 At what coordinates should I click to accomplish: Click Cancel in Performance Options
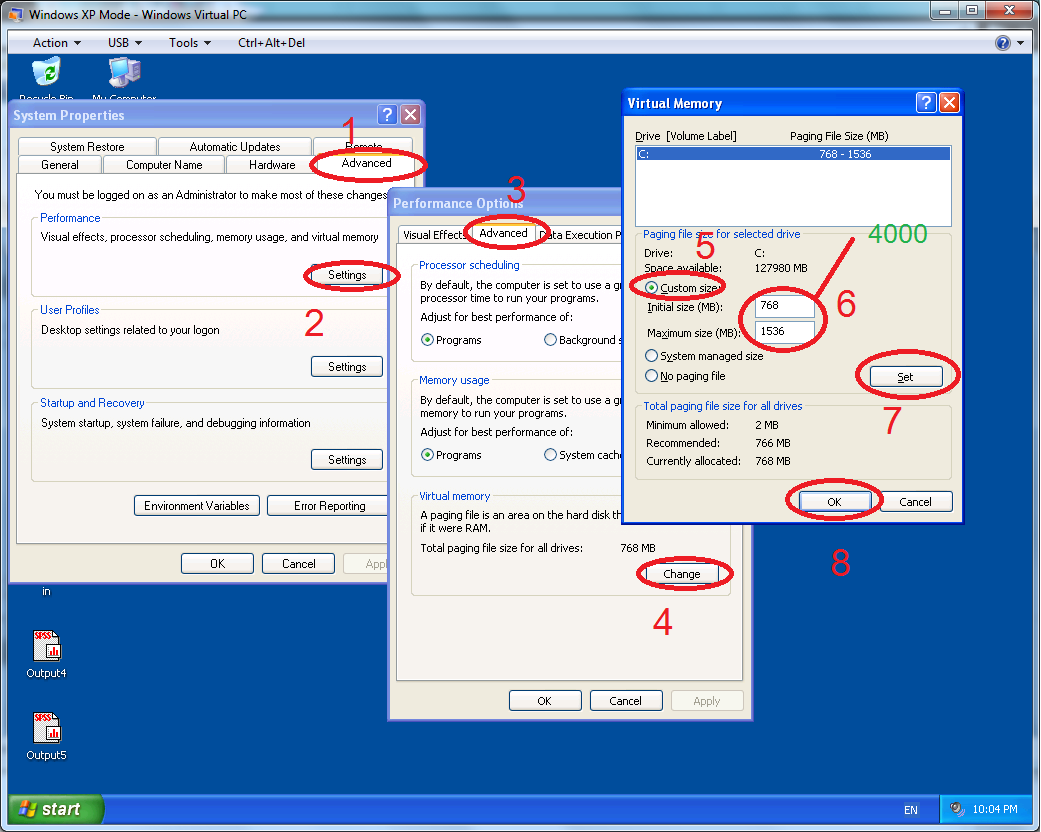click(625, 701)
